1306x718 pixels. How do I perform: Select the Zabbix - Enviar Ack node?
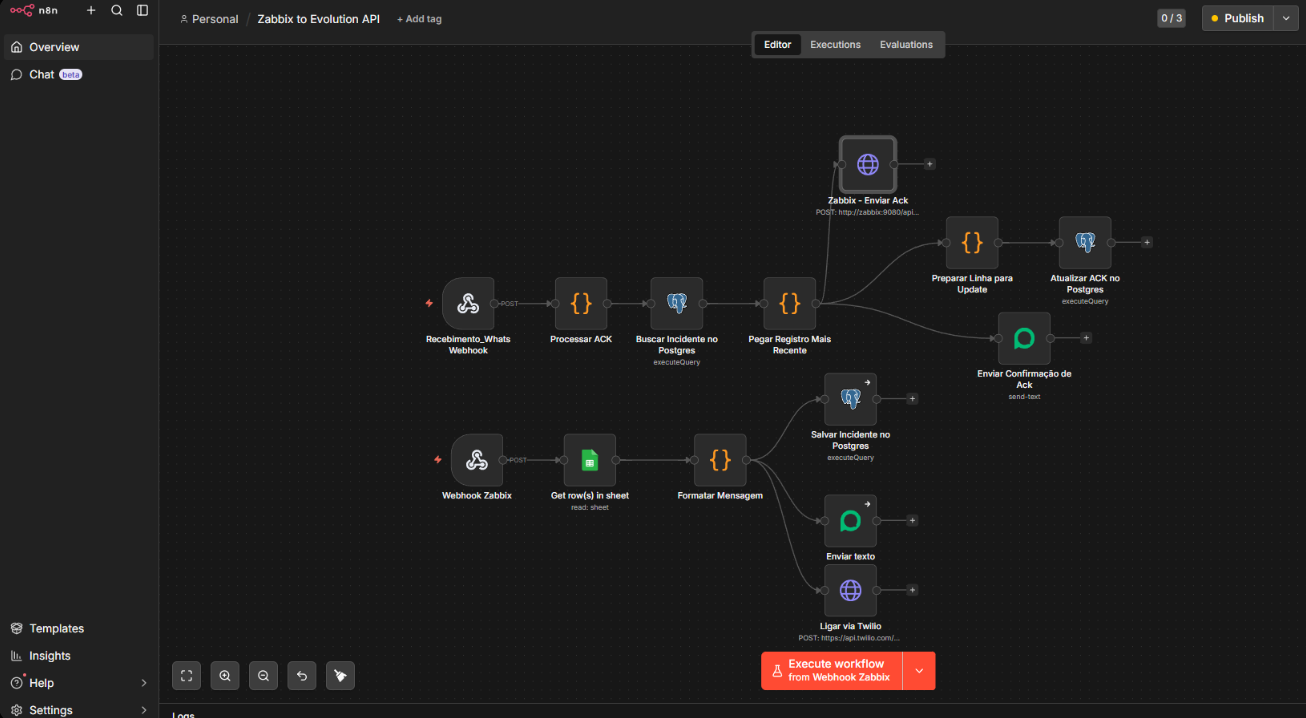(x=867, y=164)
